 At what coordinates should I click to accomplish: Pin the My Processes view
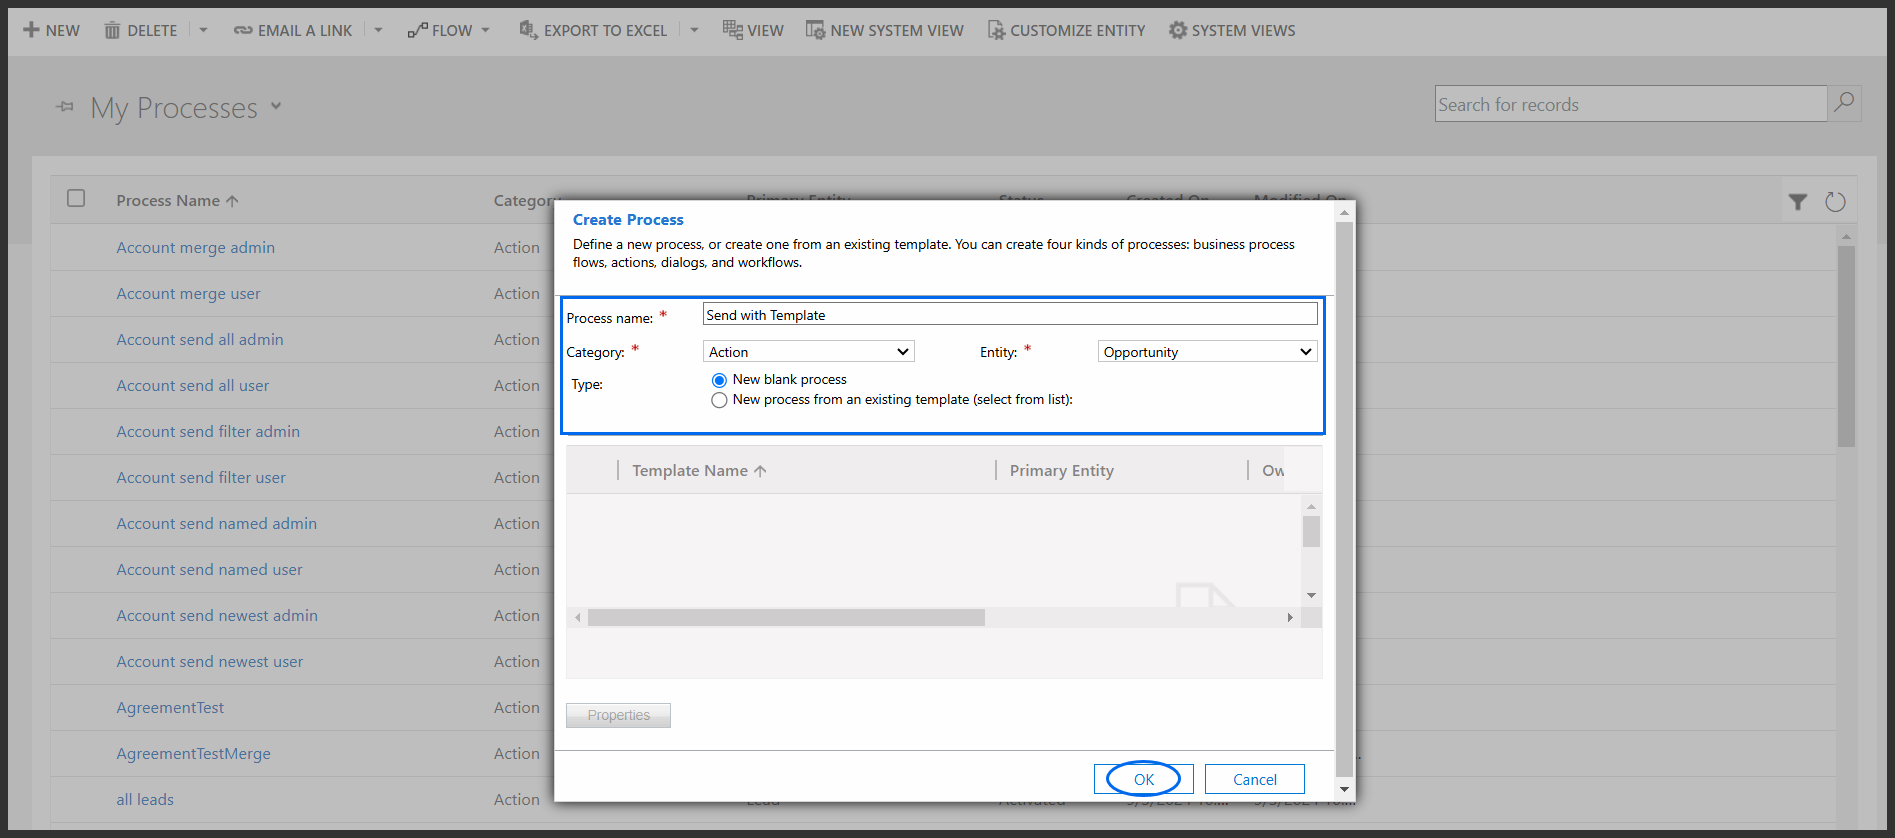pyautogui.click(x=65, y=106)
